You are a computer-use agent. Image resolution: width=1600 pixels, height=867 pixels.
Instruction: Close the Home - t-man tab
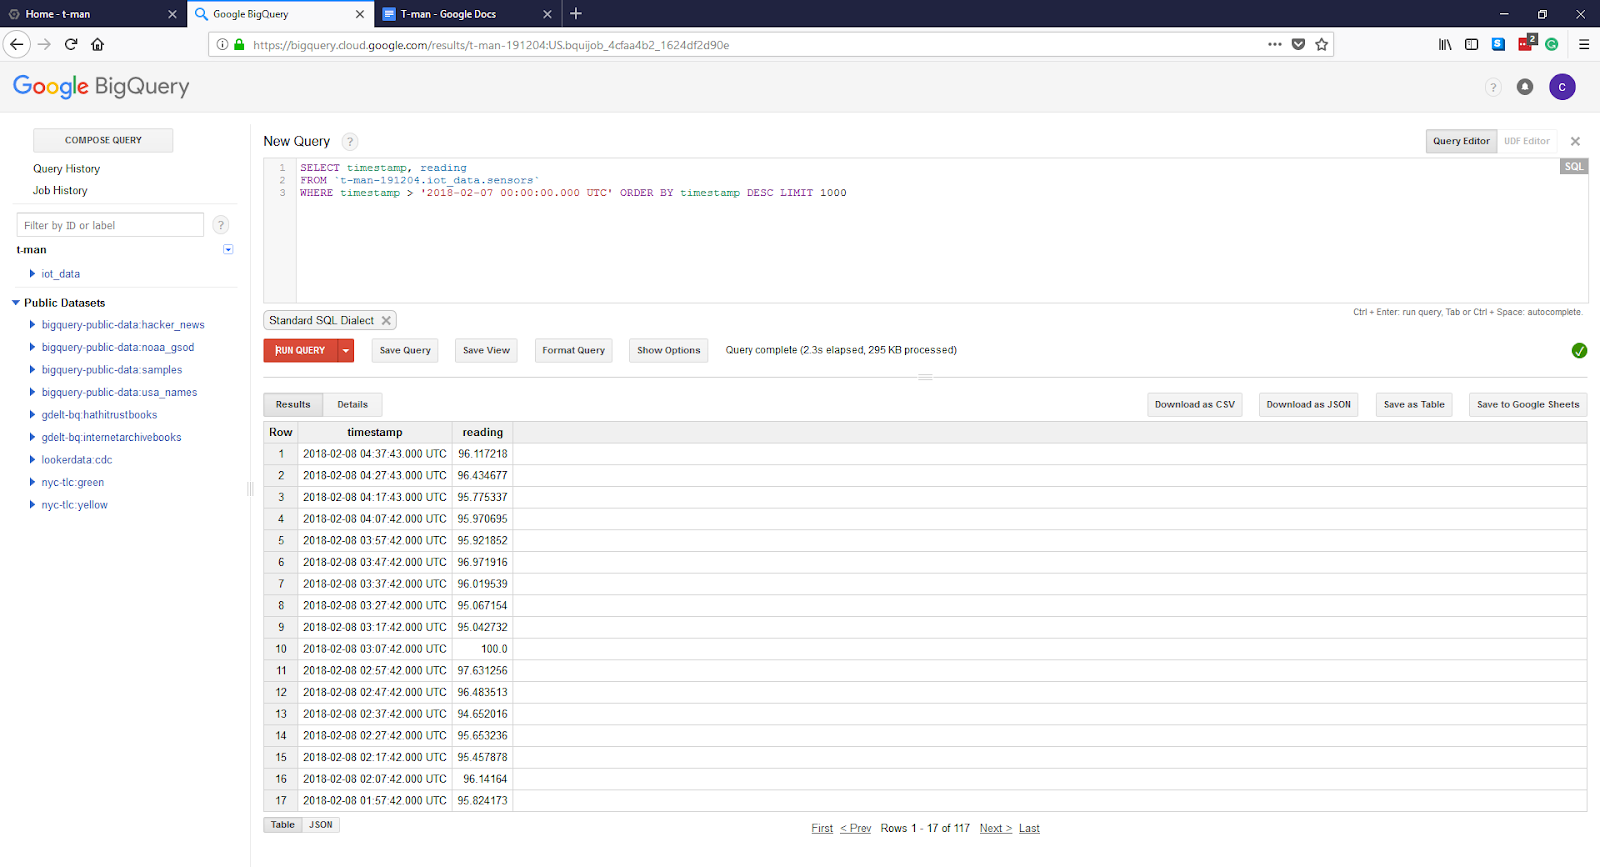click(172, 14)
